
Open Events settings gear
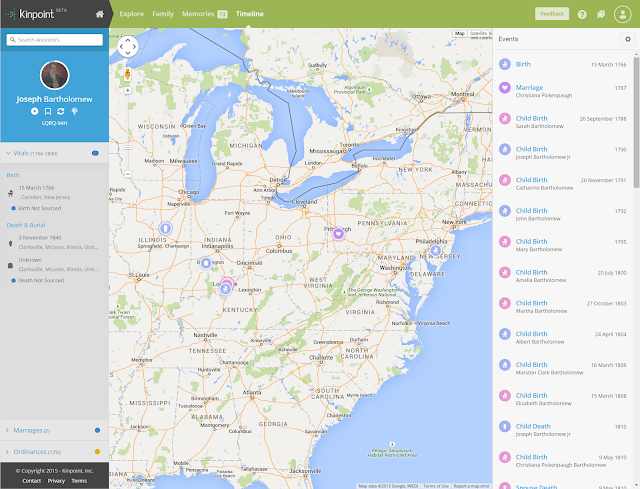[628, 39]
